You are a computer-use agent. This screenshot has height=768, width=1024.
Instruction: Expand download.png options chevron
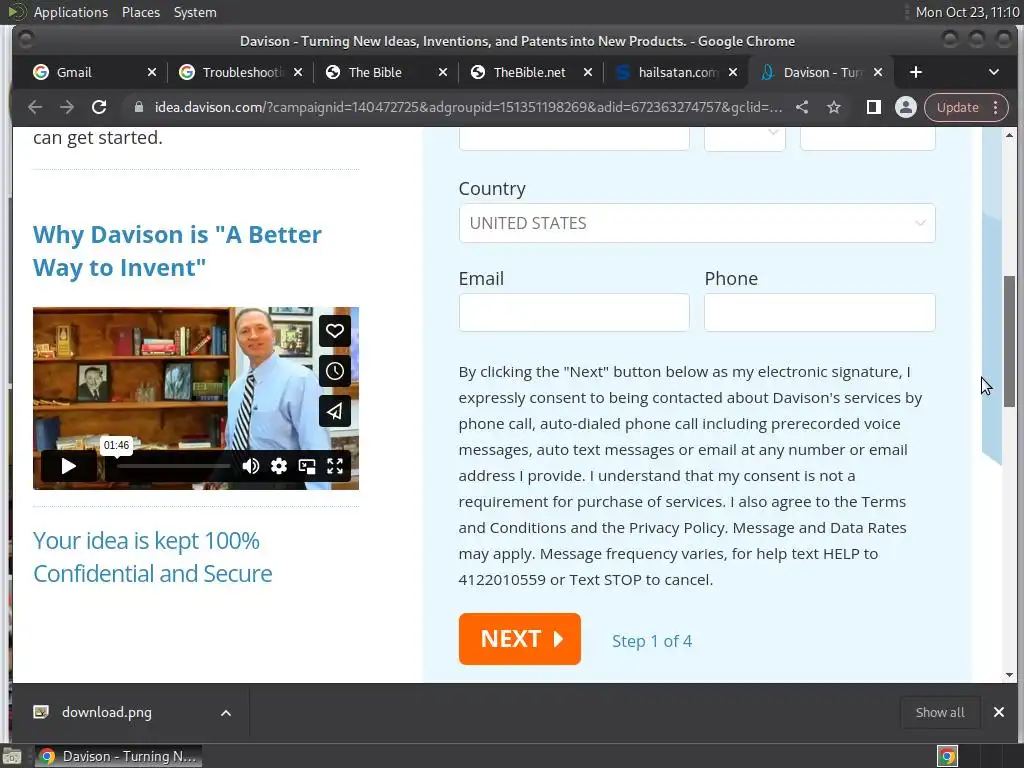point(225,713)
